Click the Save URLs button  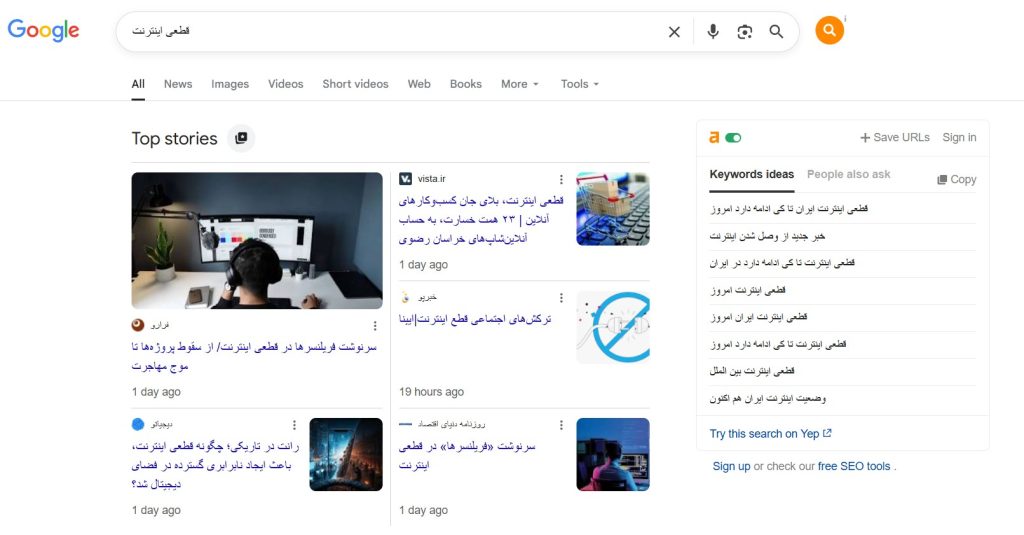click(x=895, y=138)
